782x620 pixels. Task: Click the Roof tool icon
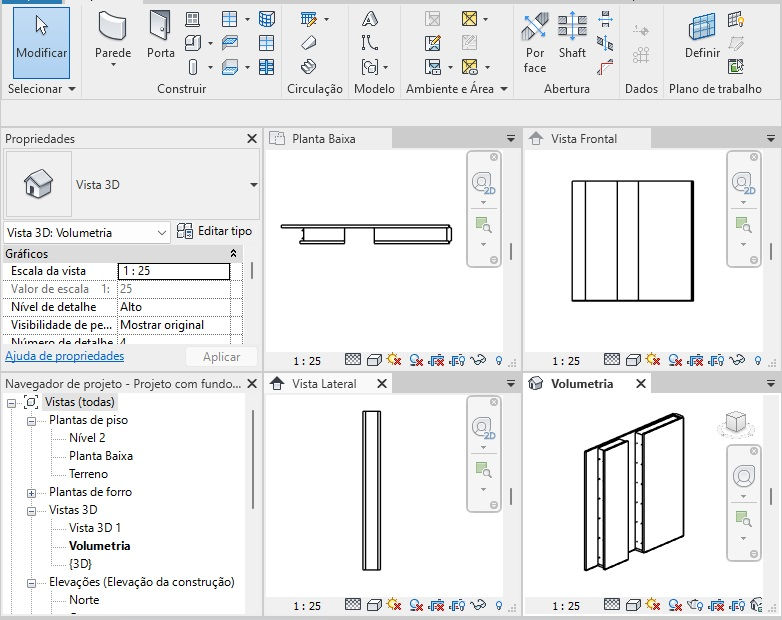(x=229, y=19)
